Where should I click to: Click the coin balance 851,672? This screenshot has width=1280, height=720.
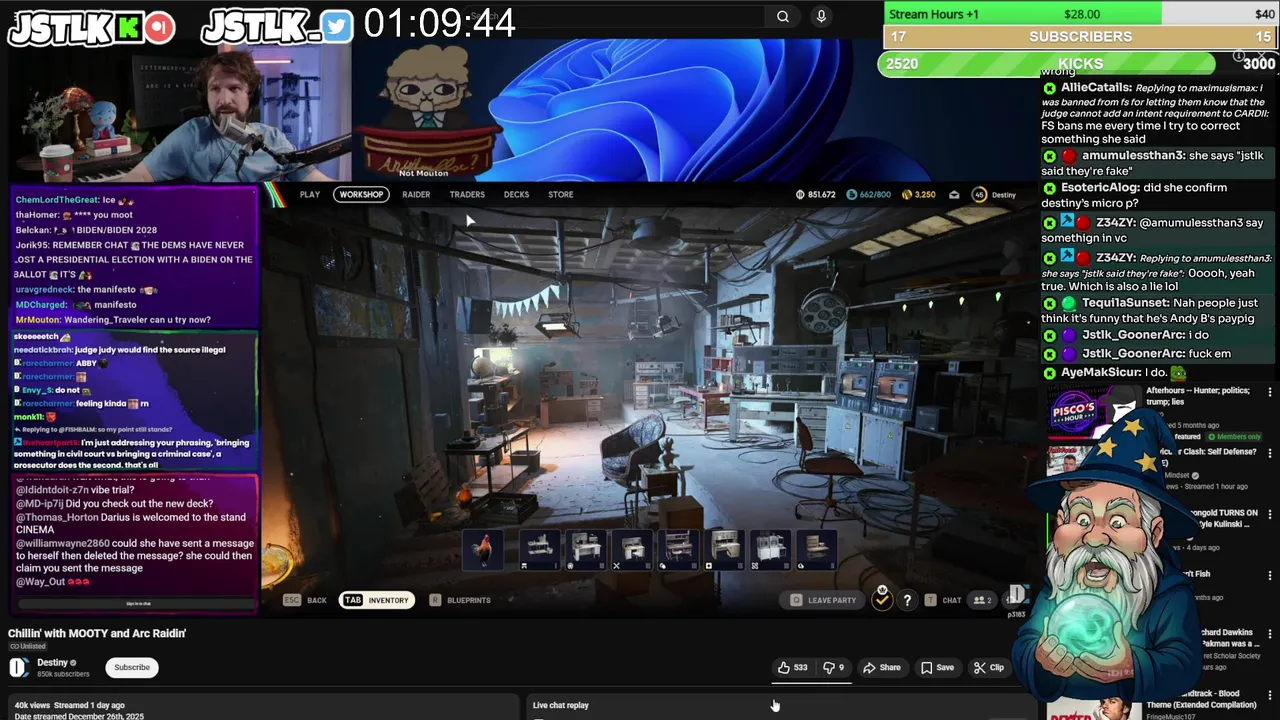click(815, 194)
